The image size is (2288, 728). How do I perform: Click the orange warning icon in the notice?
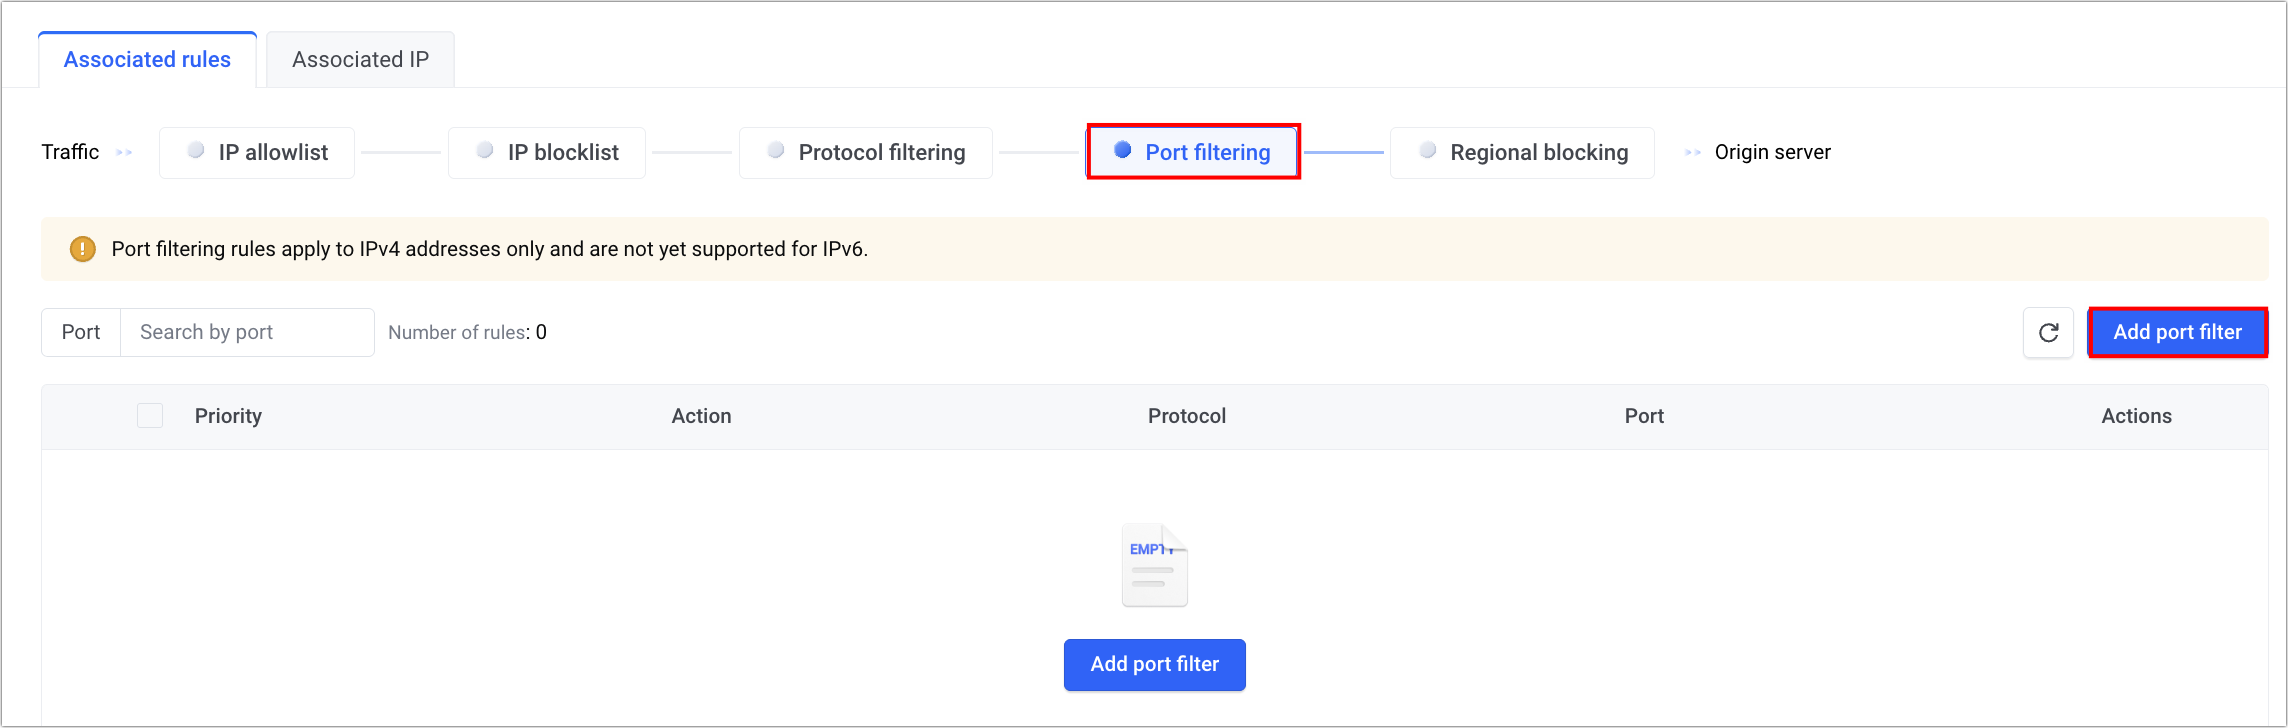[x=83, y=249]
